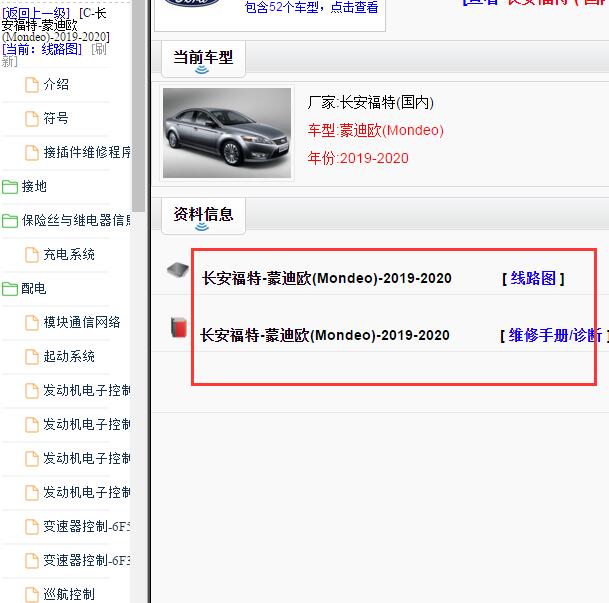Expand the 配电 folder
The image size is (609, 603).
10,289
